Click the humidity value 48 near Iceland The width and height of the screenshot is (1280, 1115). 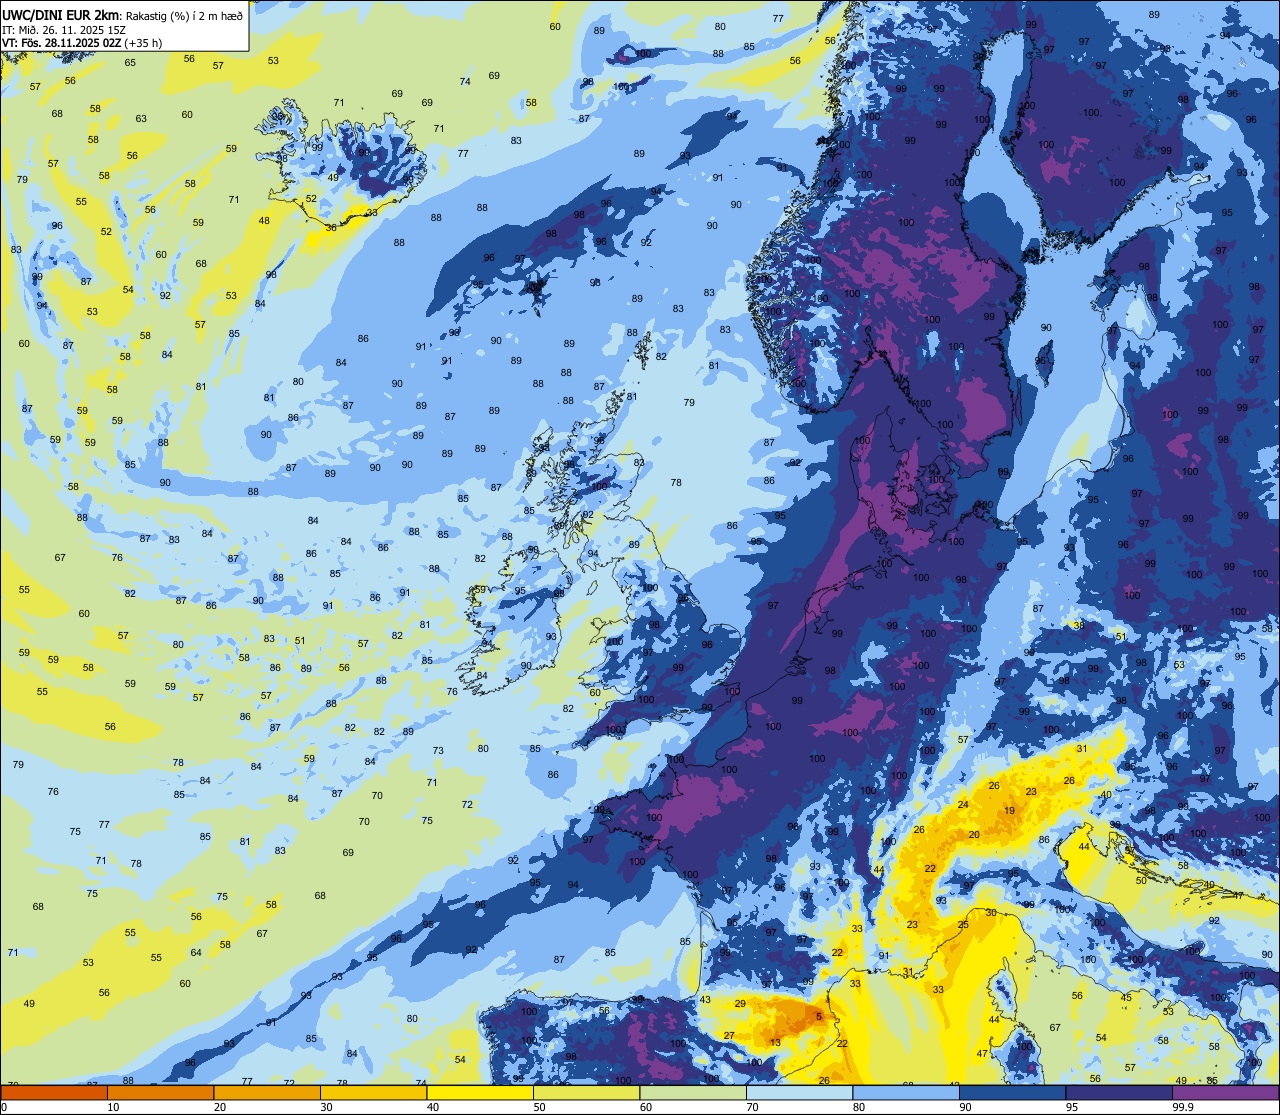tap(264, 221)
